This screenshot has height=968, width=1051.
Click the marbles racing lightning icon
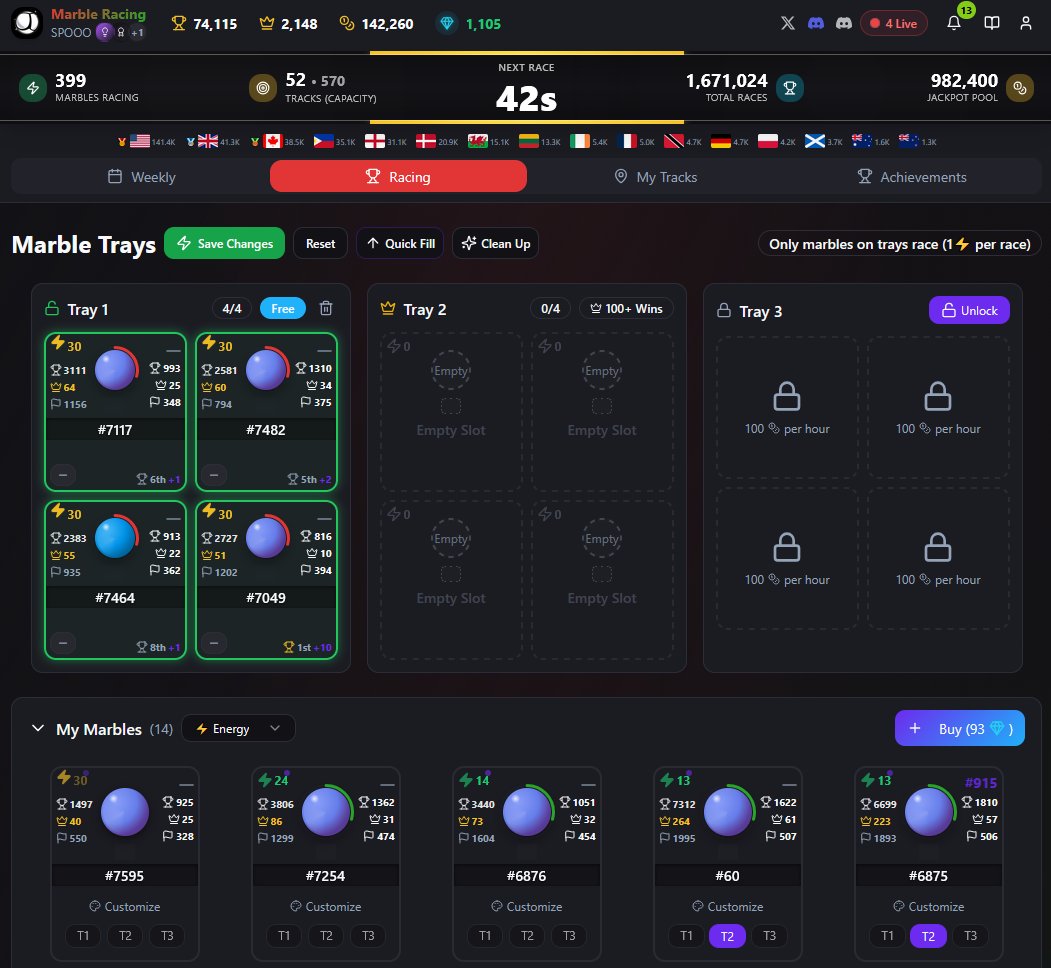[33, 88]
